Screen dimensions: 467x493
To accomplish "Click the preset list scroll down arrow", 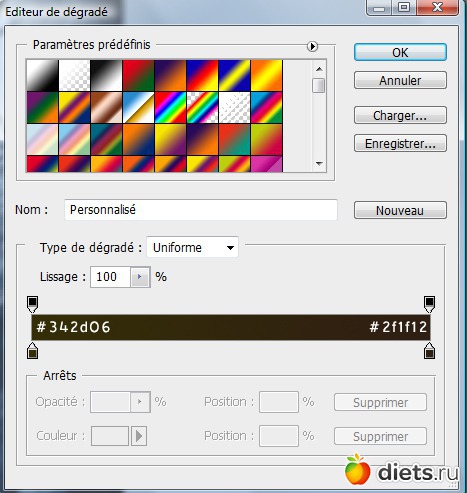I will point(319,164).
